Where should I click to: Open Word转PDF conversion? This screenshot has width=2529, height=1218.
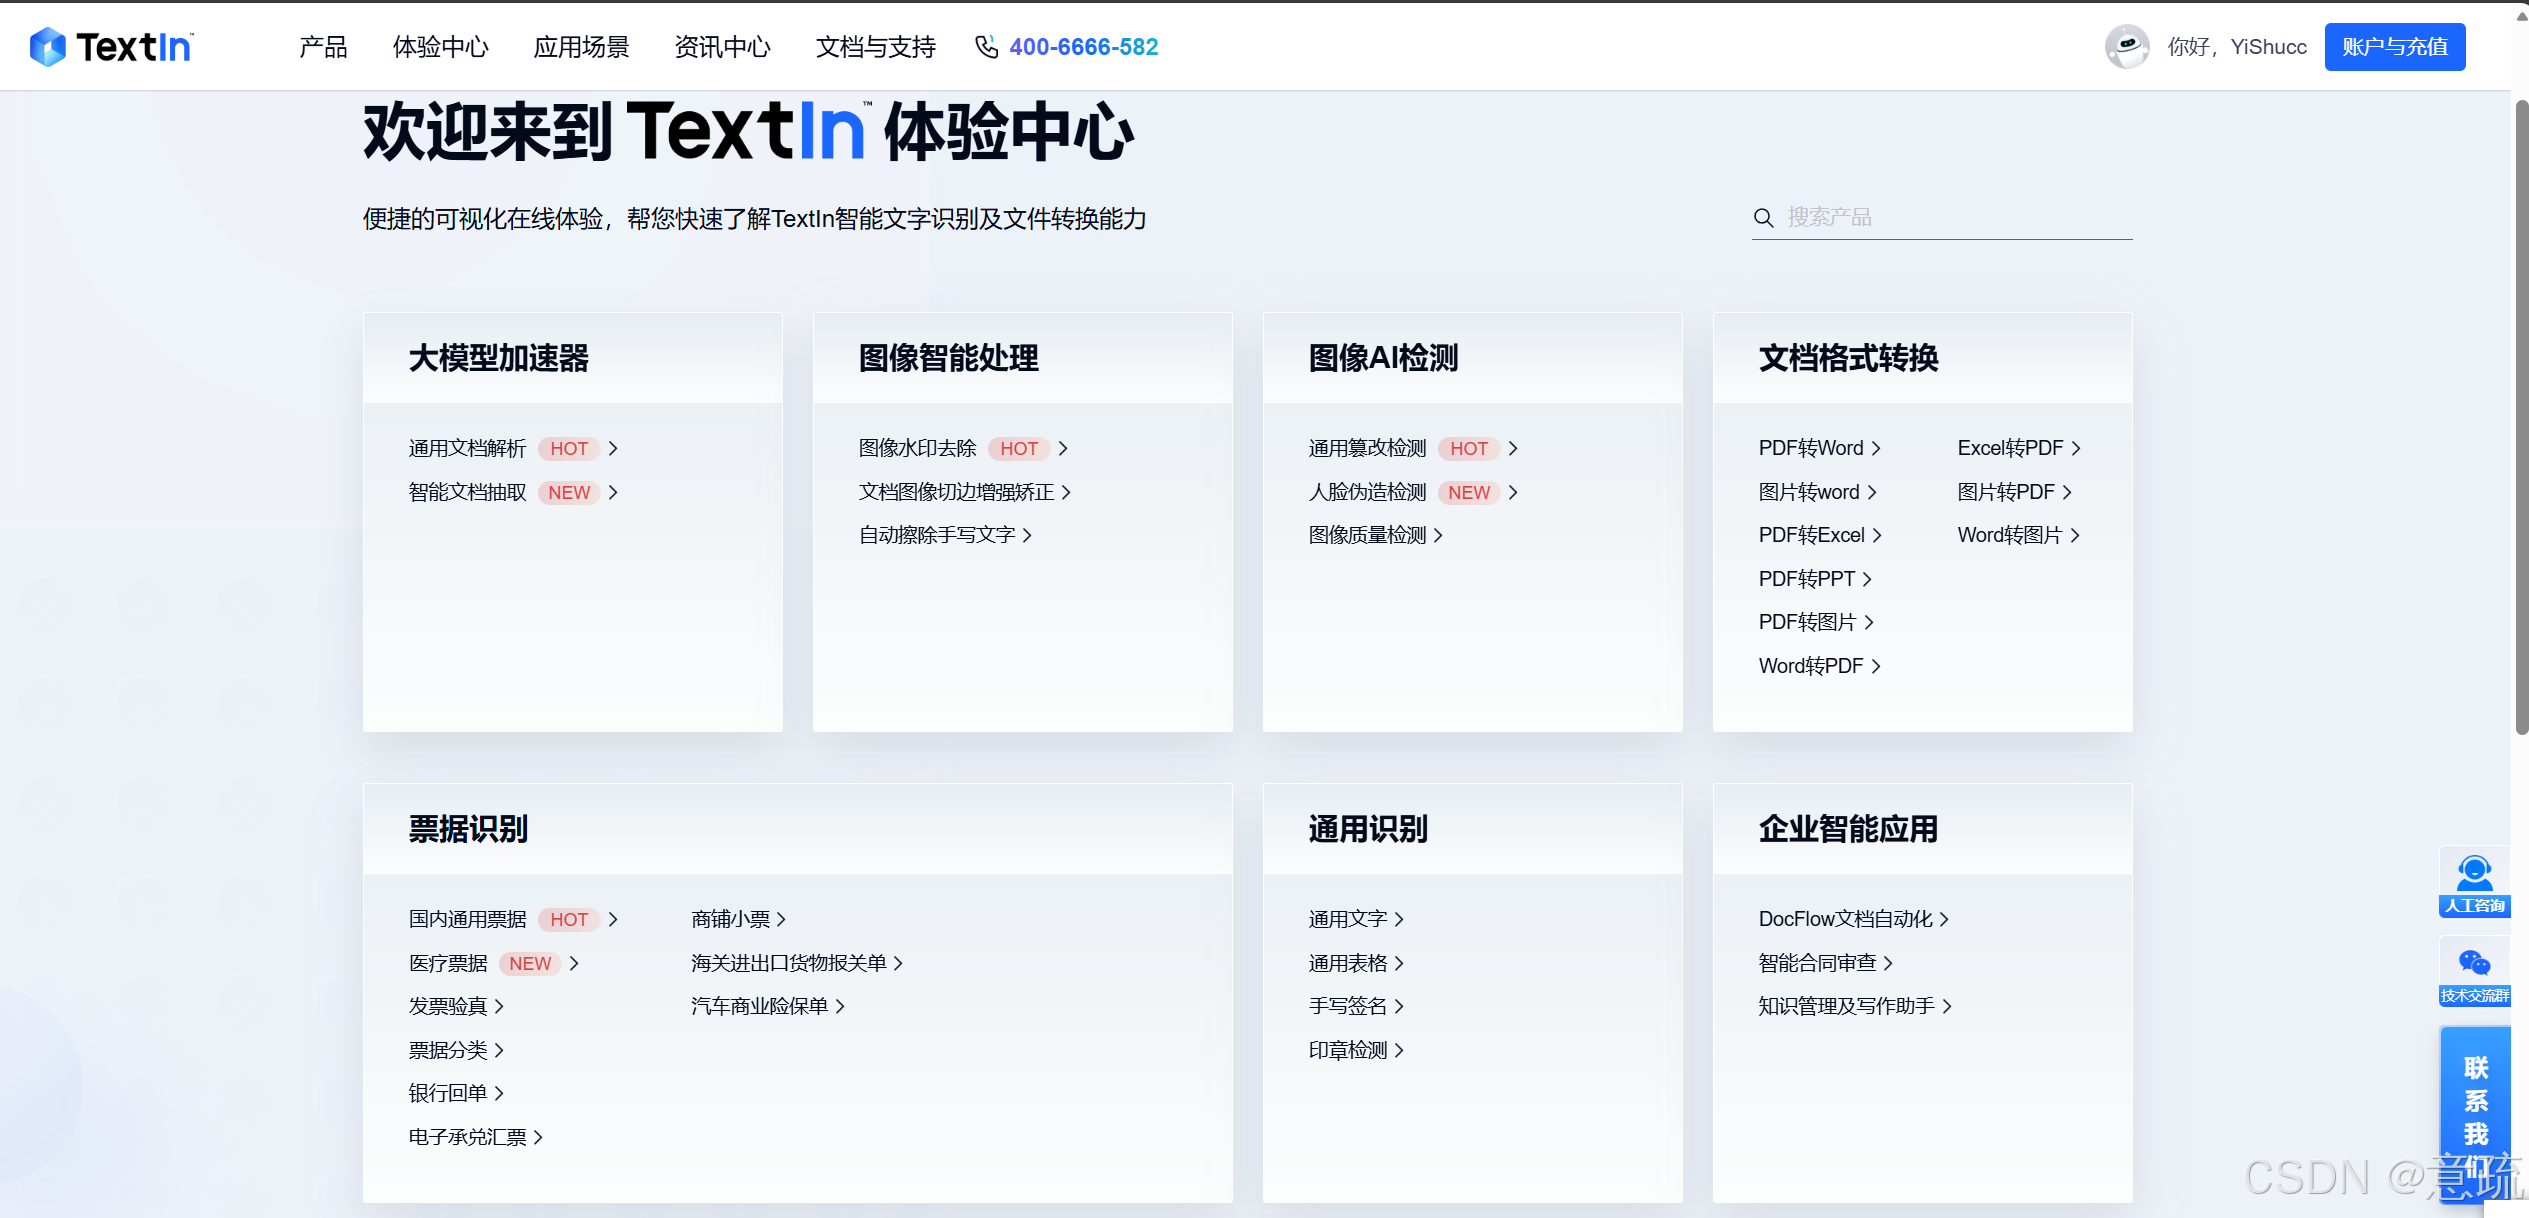1811,667
